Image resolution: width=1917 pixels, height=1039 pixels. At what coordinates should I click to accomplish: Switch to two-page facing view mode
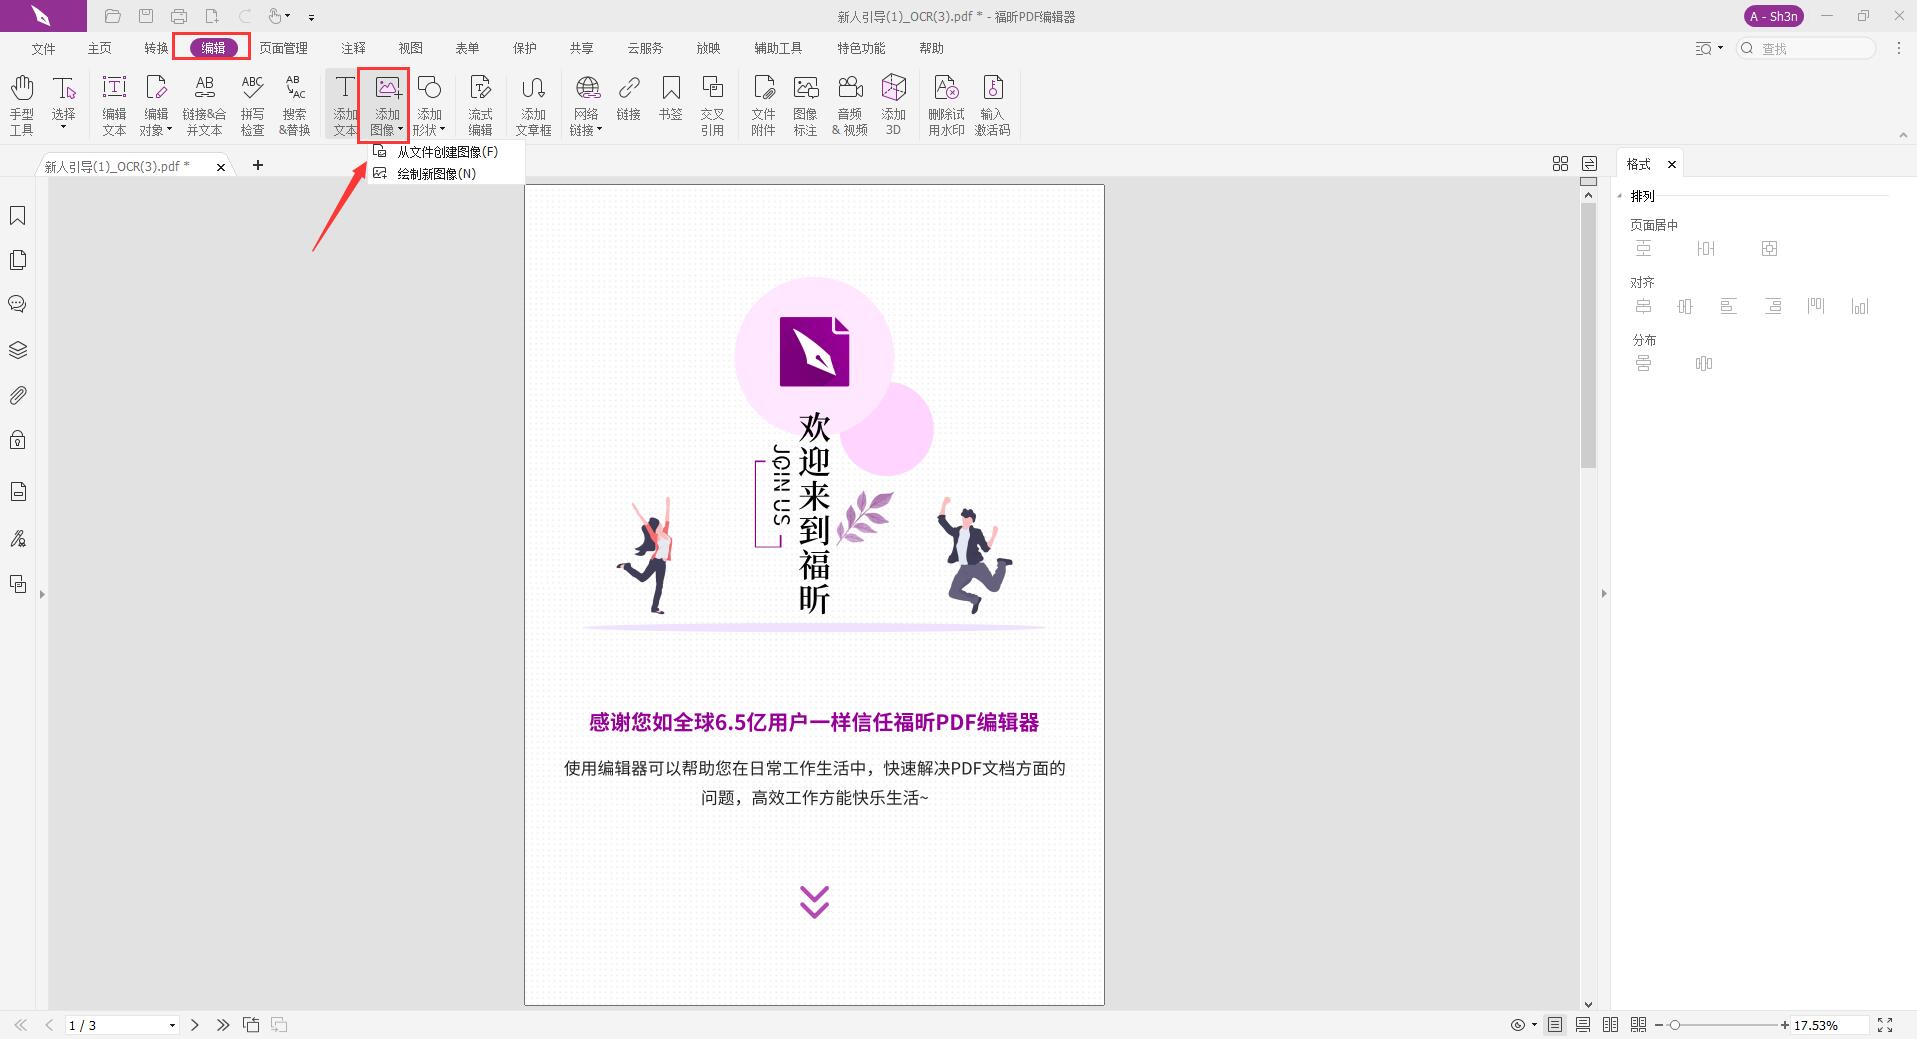pos(1610,1024)
